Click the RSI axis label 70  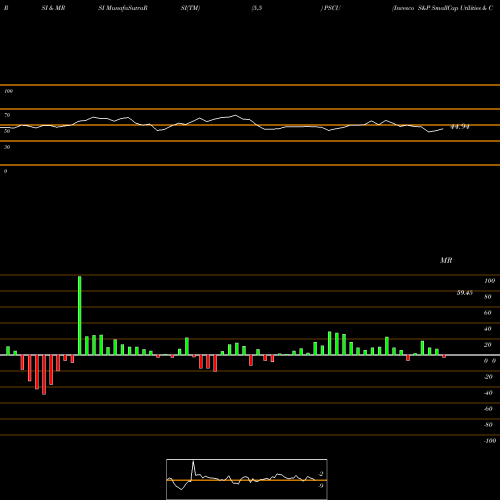[x=7, y=115]
